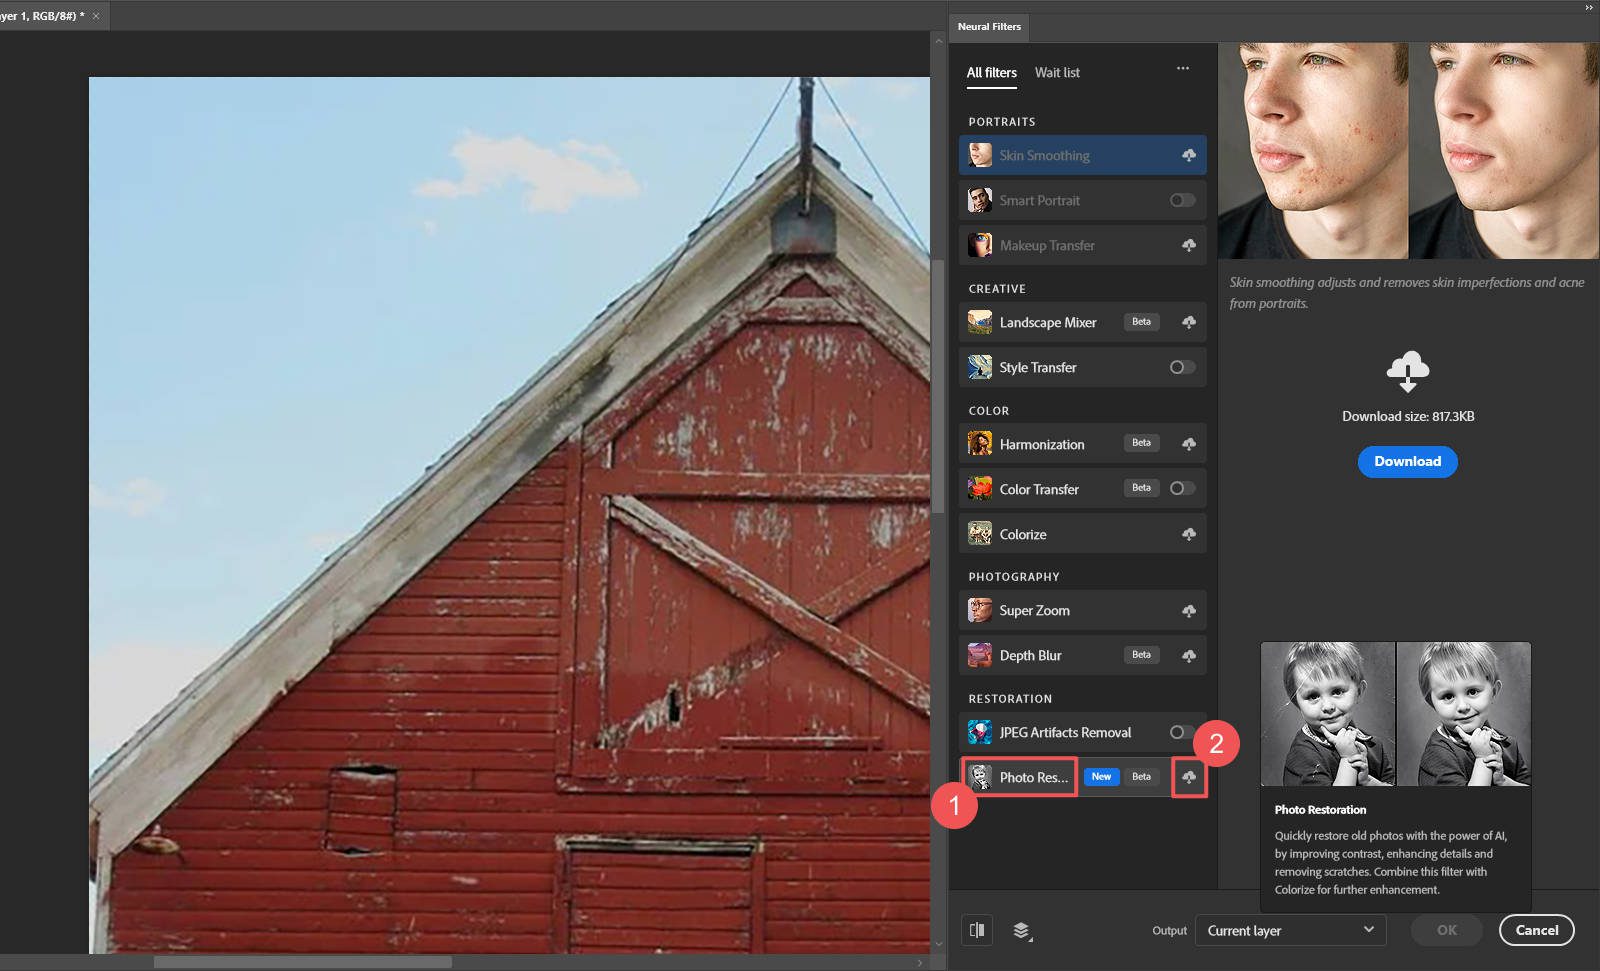The image size is (1600, 971).
Task: Enable the Smart Portrait toggle
Action: point(1181,200)
